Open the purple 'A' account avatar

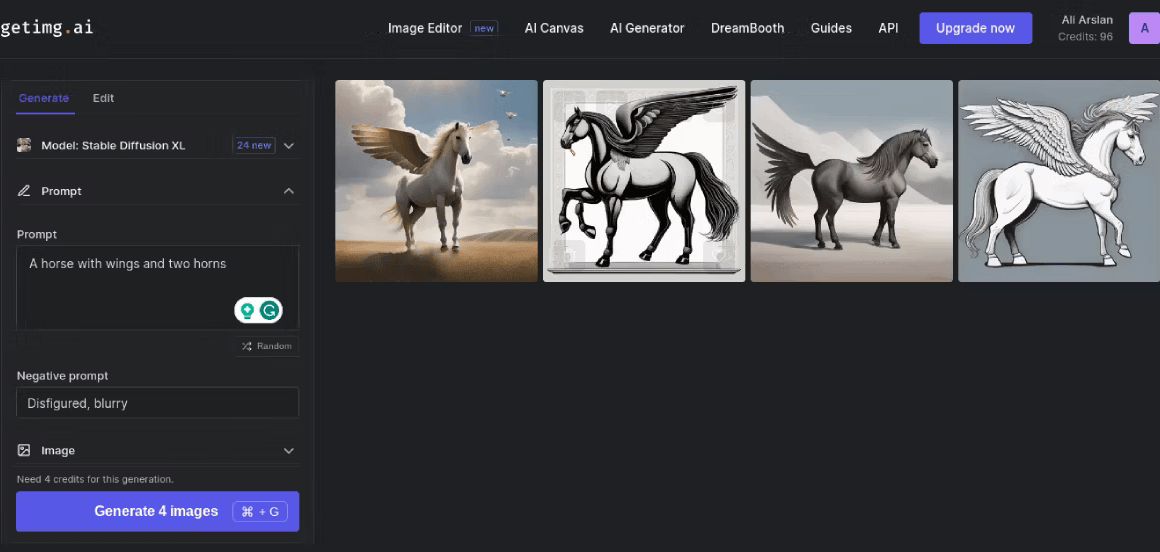1144,28
